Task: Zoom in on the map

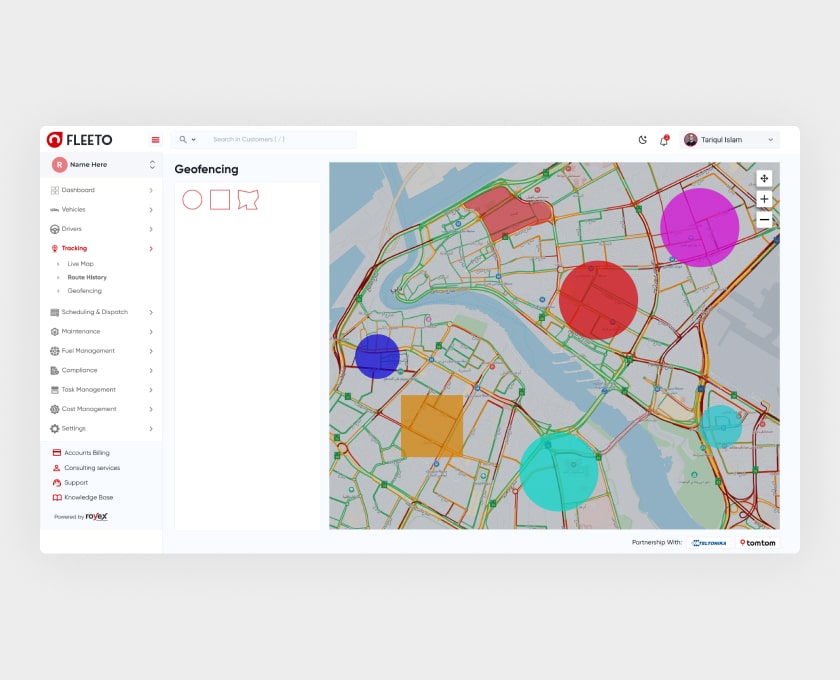Action: 764,199
